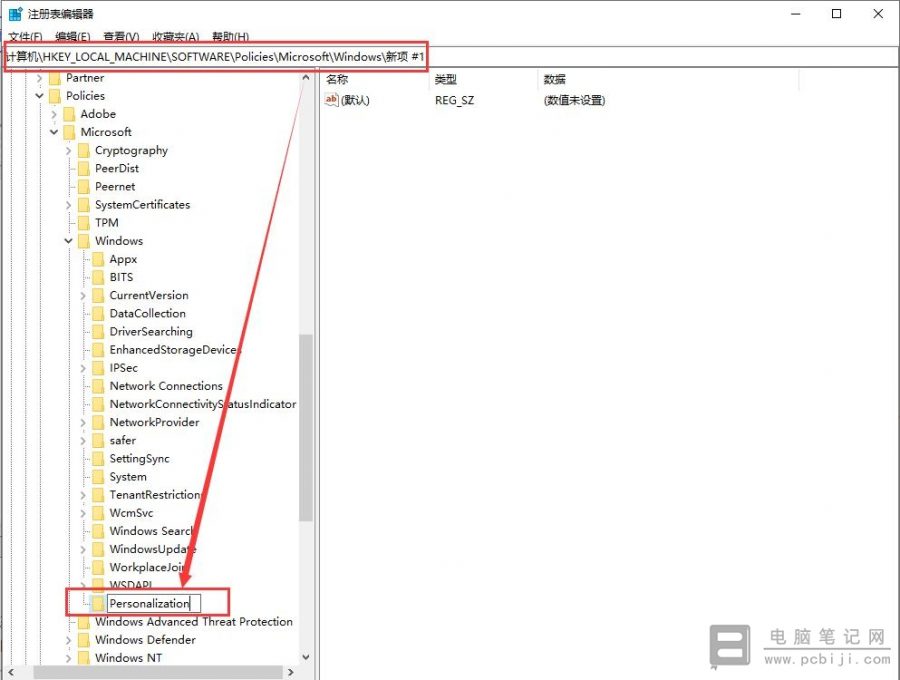This screenshot has height=680, width=900.
Task: Select the WindowsUpdate key
Action: (x=153, y=549)
